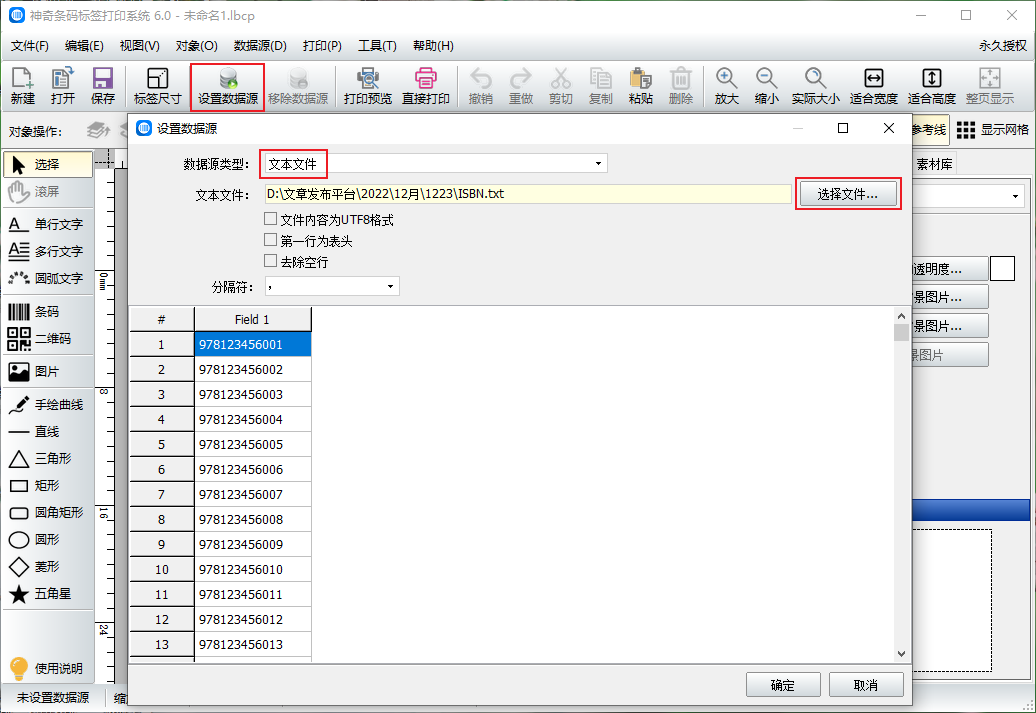Click the 选择 selection tool
Viewport: 1036px width, 713px height.
pyautogui.click(x=48, y=164)
